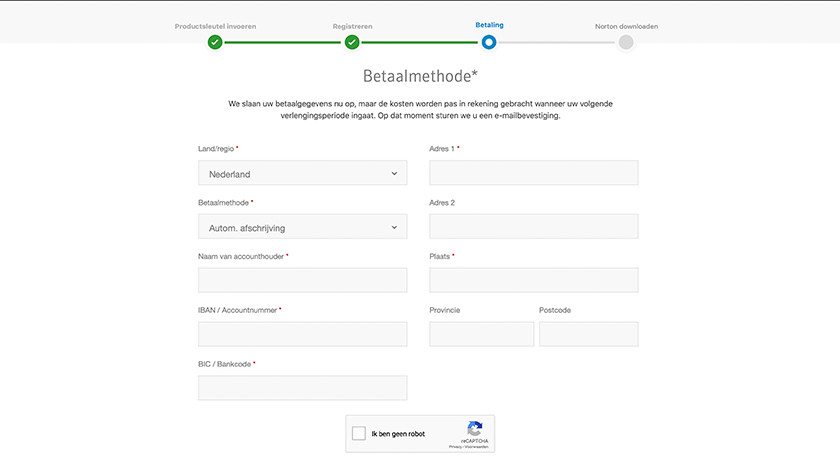Click the green checkmark under Registreren
840x473 pixels.
[352, 42]
